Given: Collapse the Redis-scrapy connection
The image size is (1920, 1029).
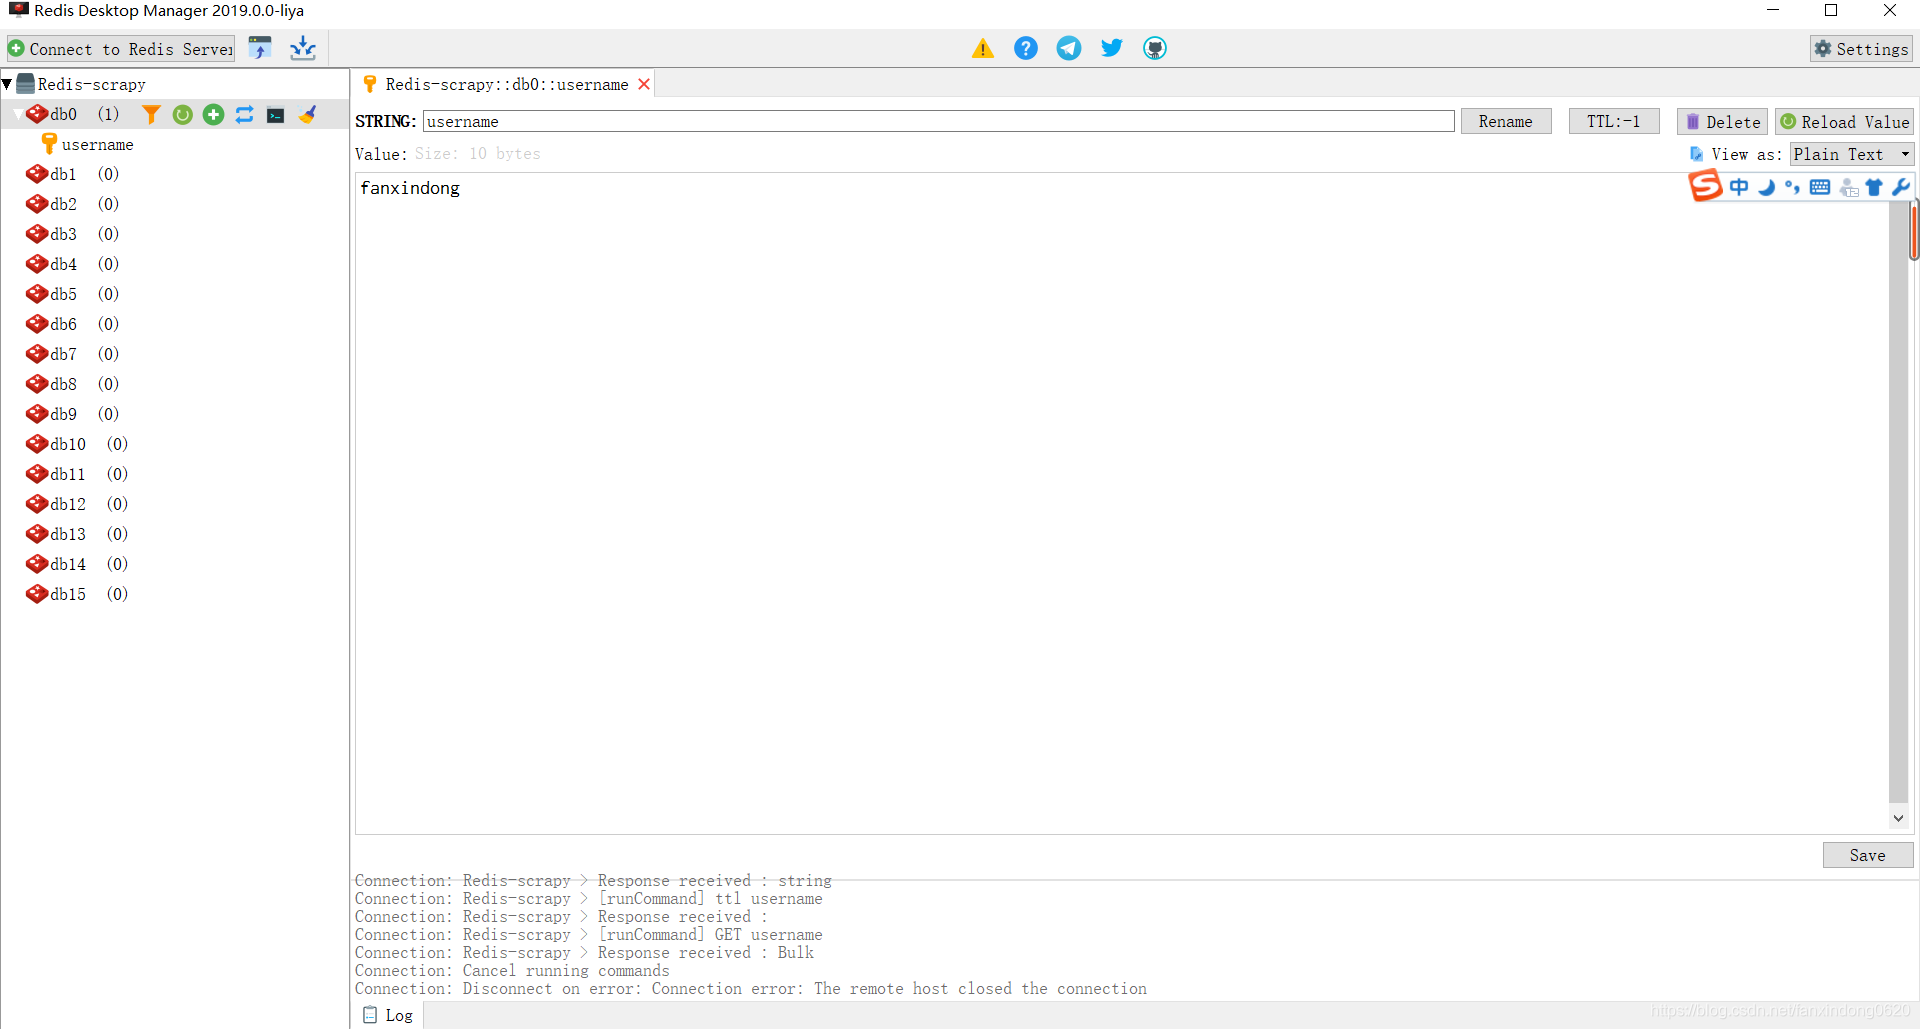Looking at the screenshot, I should coord(7,84).
